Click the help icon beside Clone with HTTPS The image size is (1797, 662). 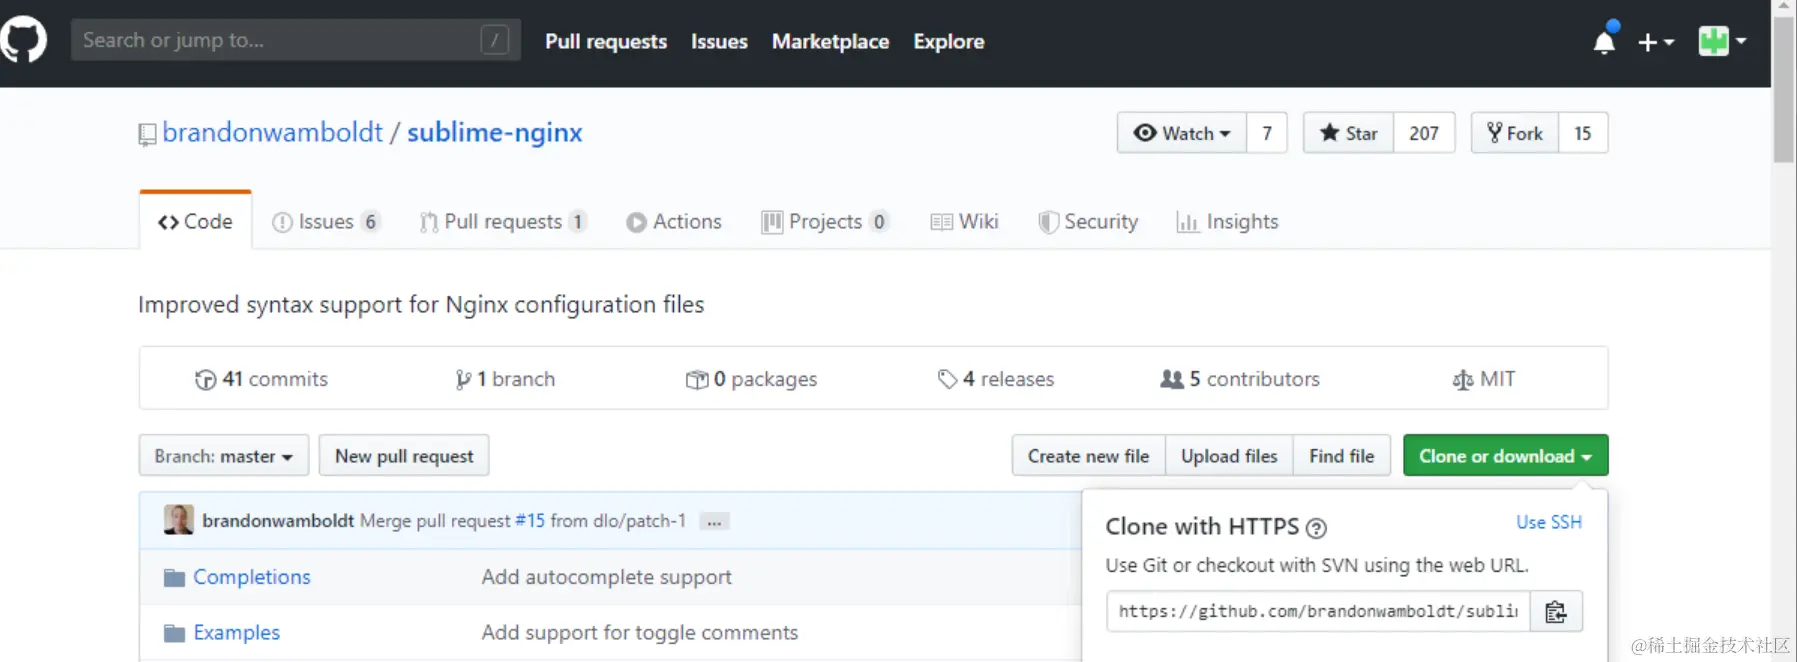coord(1317,528)
